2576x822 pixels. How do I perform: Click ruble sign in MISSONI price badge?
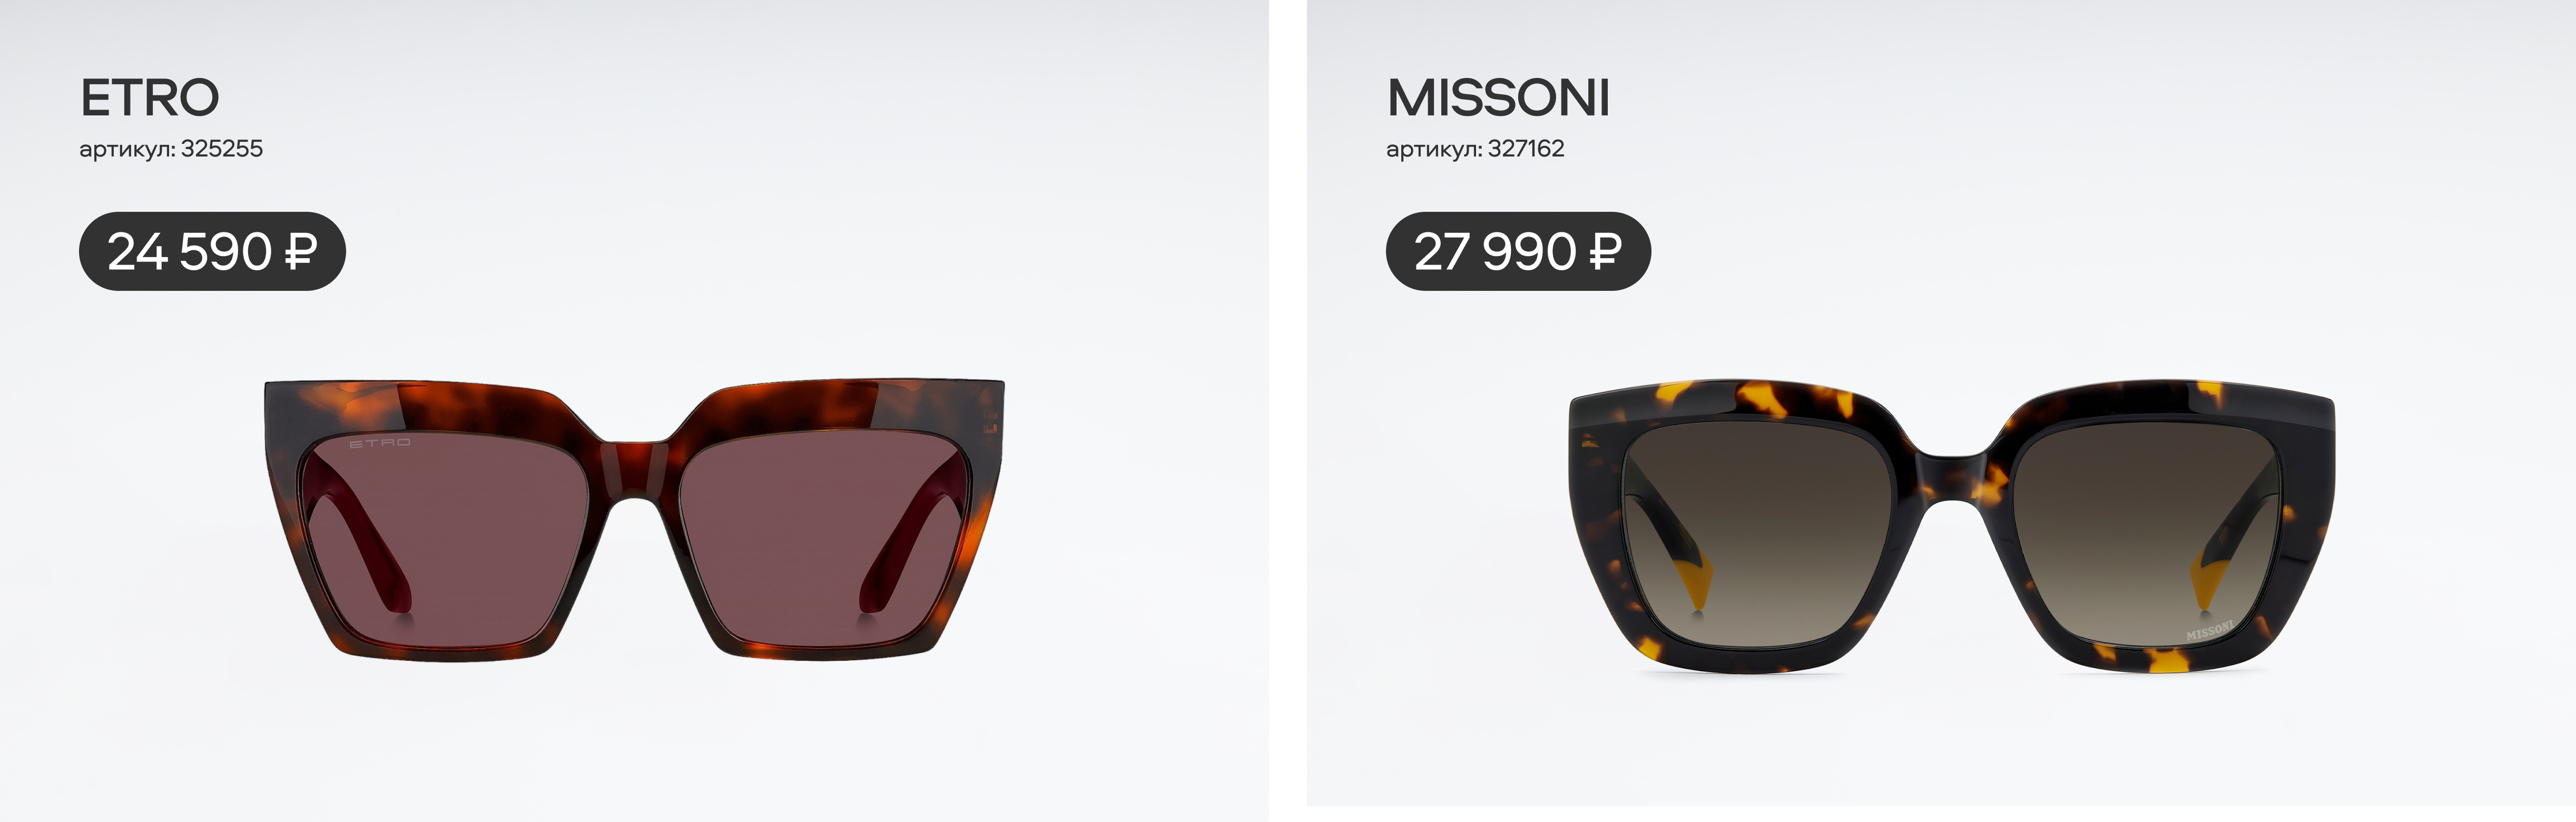(1605, 251)
